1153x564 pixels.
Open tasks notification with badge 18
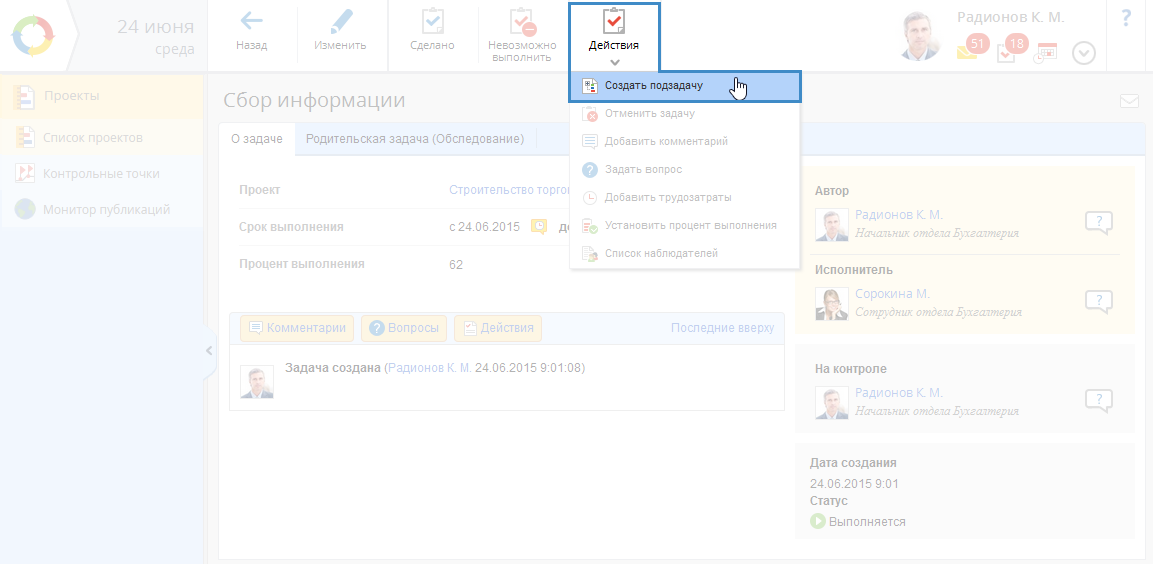(1007, 51)
